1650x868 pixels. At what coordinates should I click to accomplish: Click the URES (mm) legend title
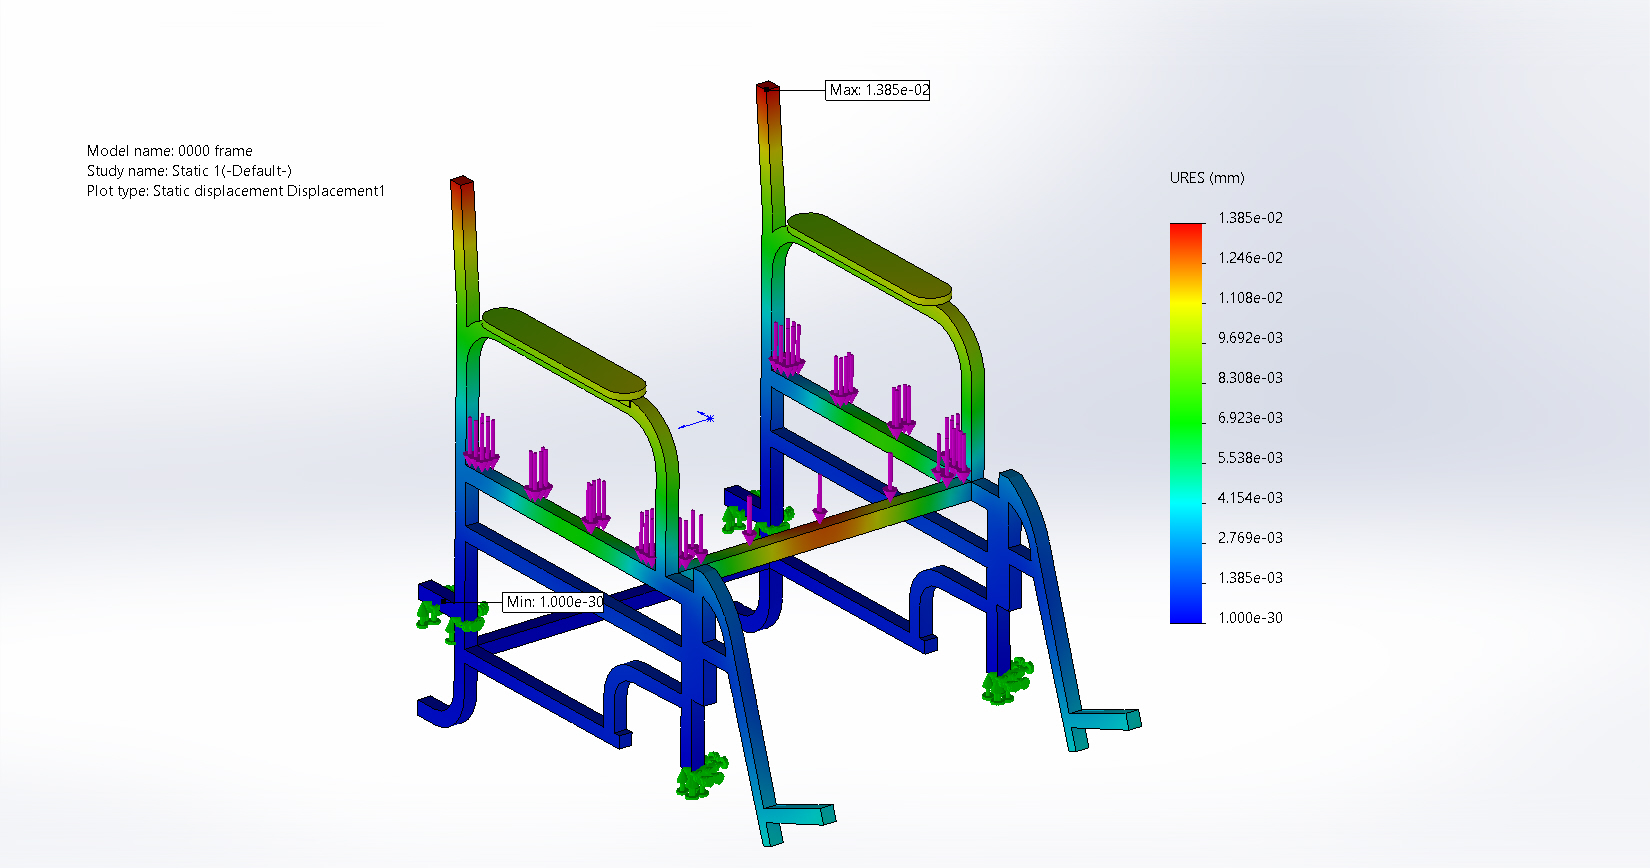(x=1207, y=178)
